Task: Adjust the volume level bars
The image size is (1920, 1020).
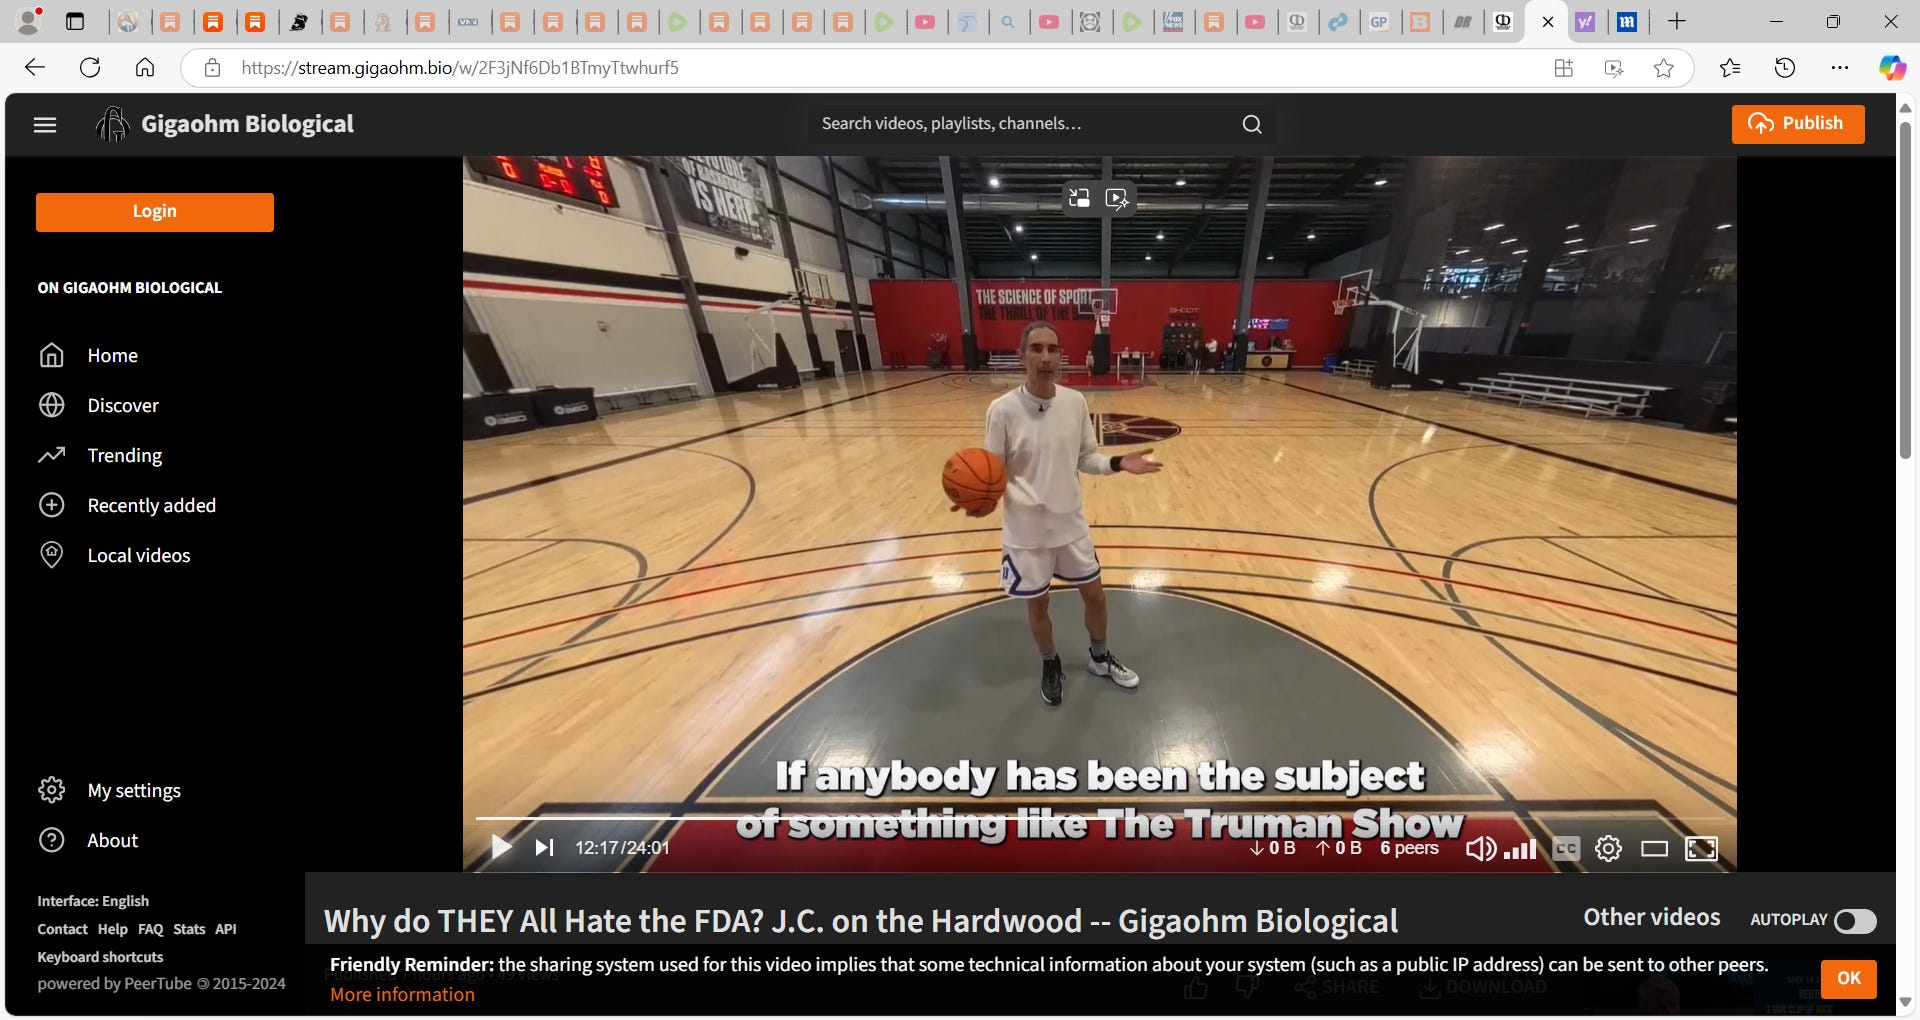Action: tap(1520, 850)
